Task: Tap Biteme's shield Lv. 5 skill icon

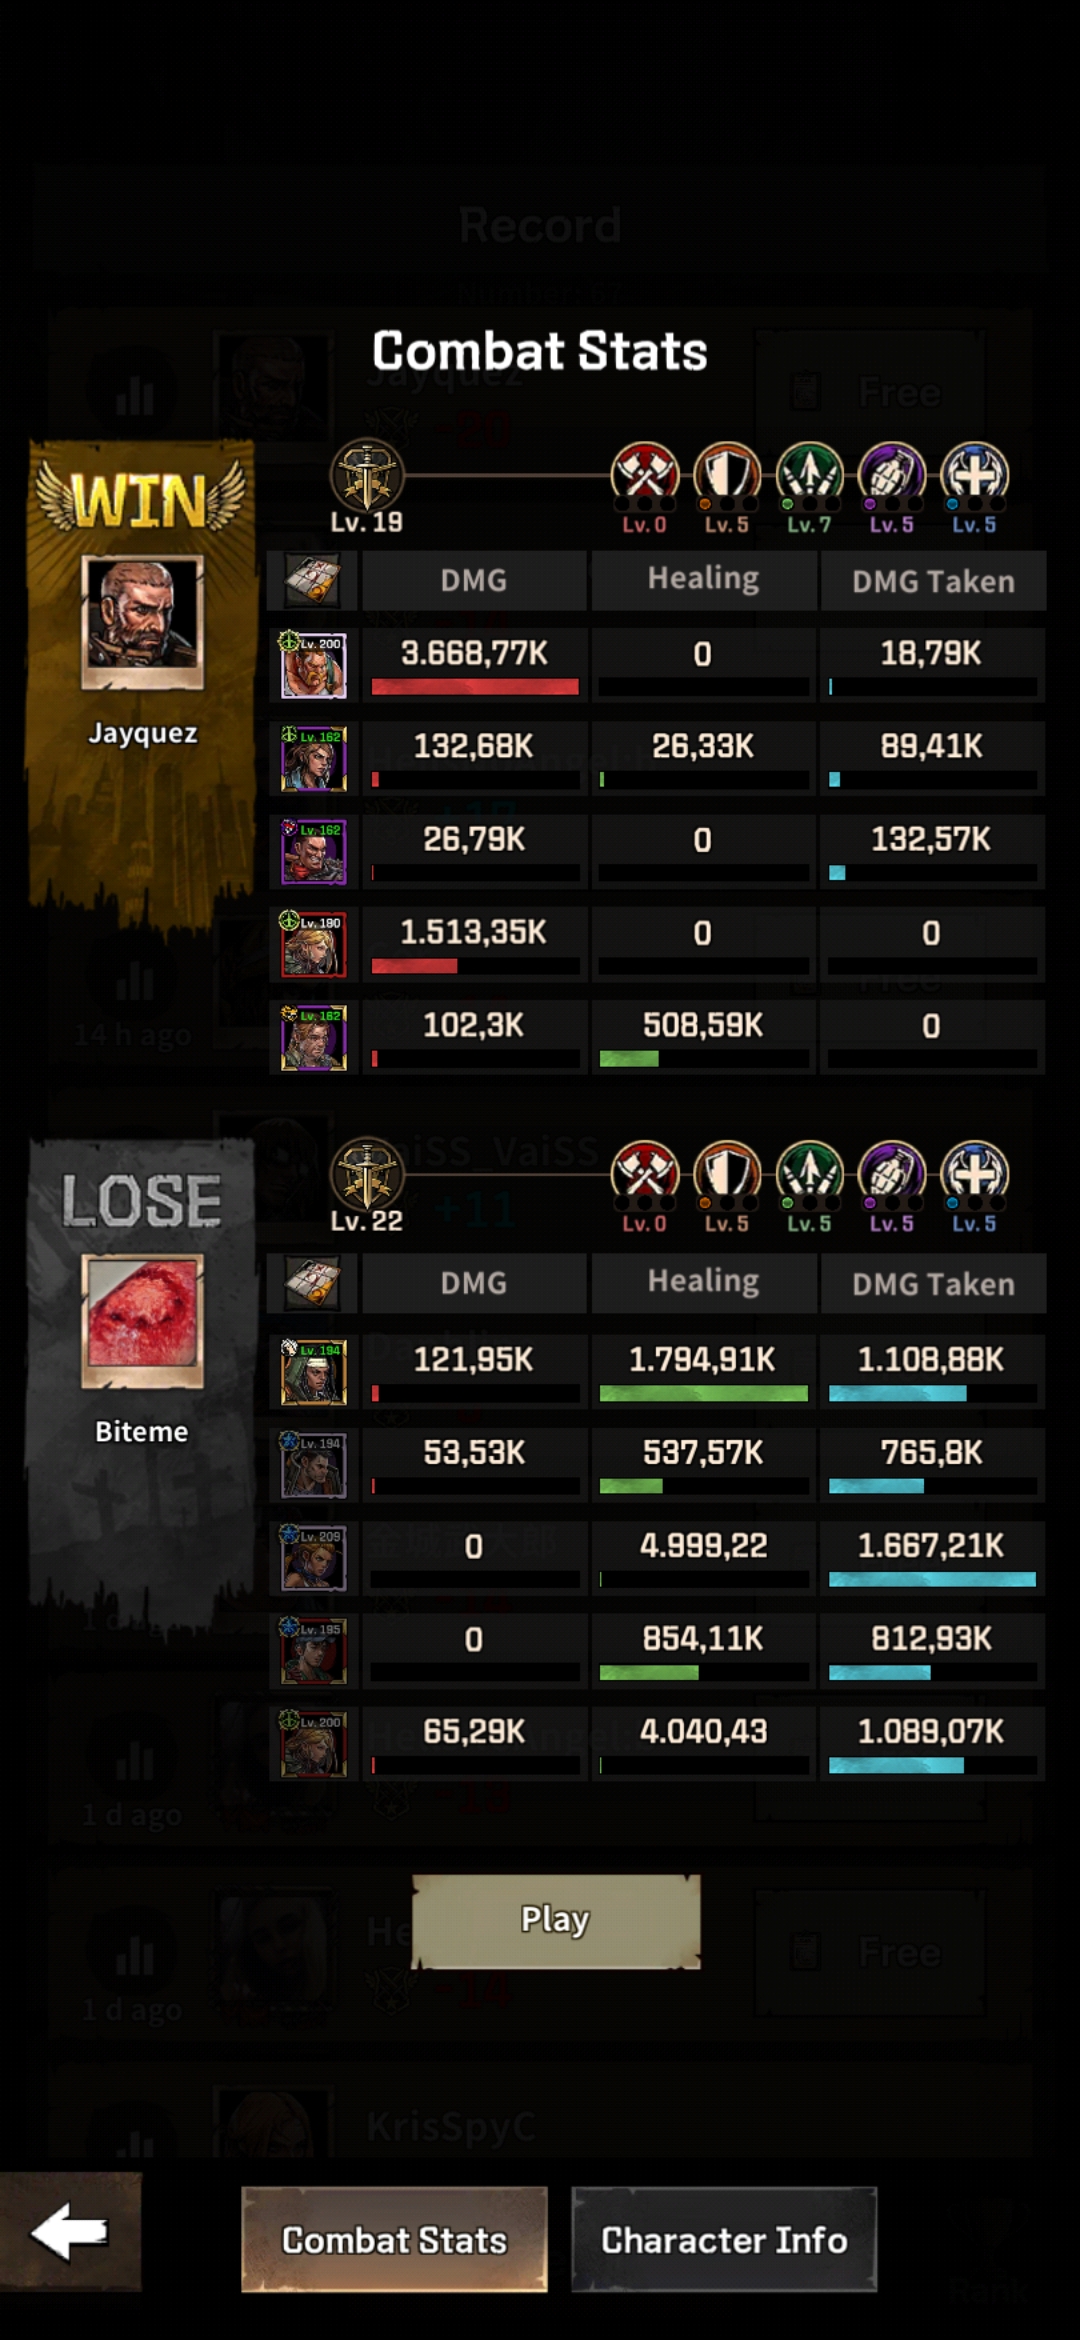Action: click(727, 1173)
